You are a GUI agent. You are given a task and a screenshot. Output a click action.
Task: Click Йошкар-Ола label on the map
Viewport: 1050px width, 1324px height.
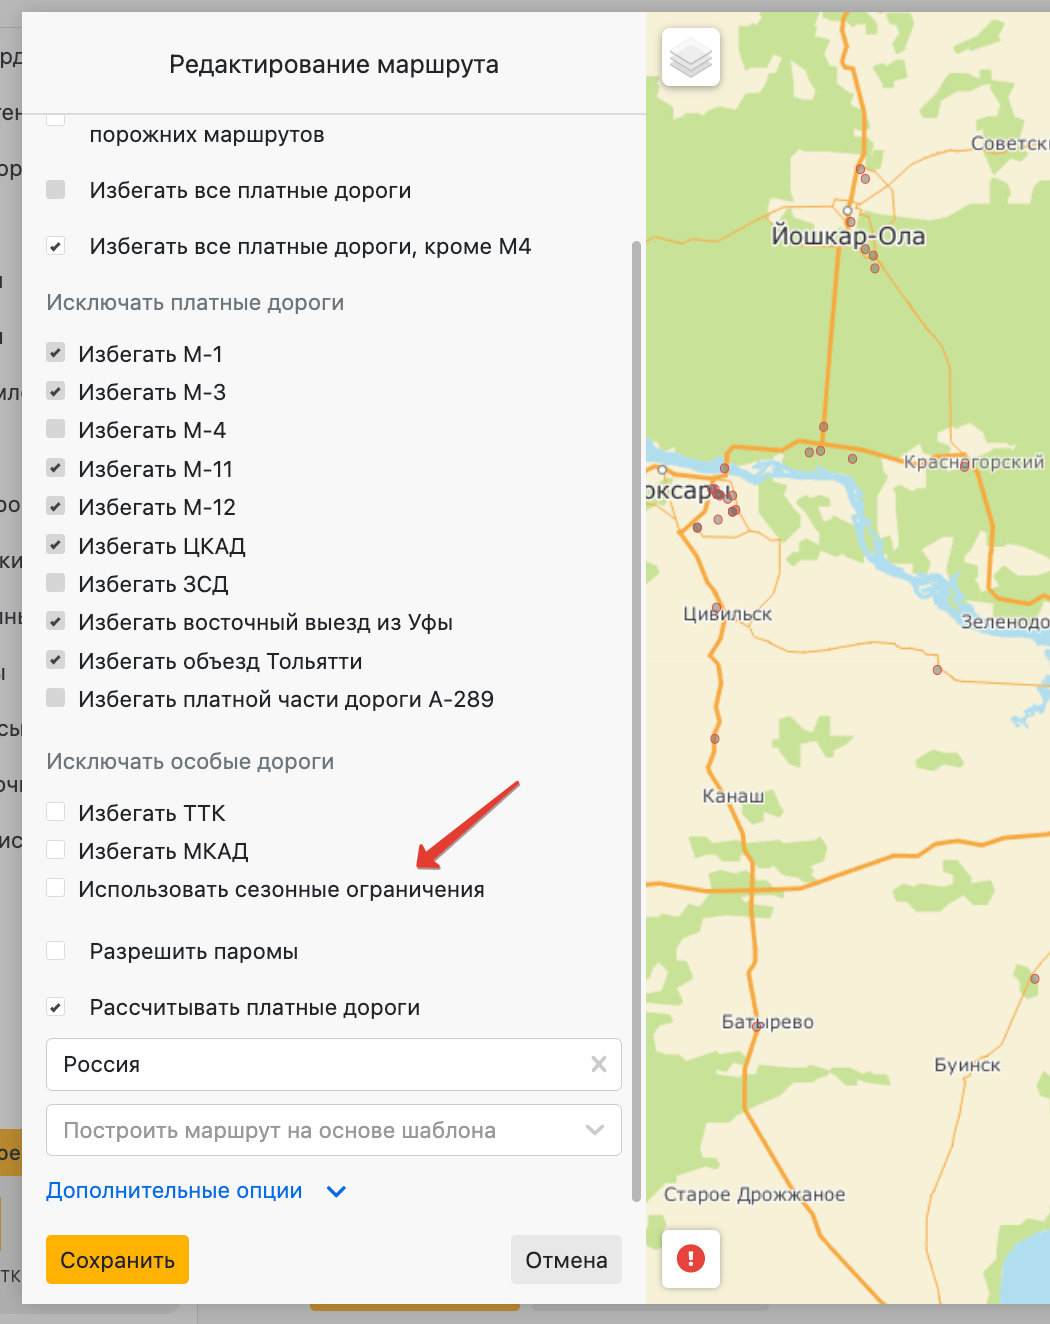tap(848, 236)
